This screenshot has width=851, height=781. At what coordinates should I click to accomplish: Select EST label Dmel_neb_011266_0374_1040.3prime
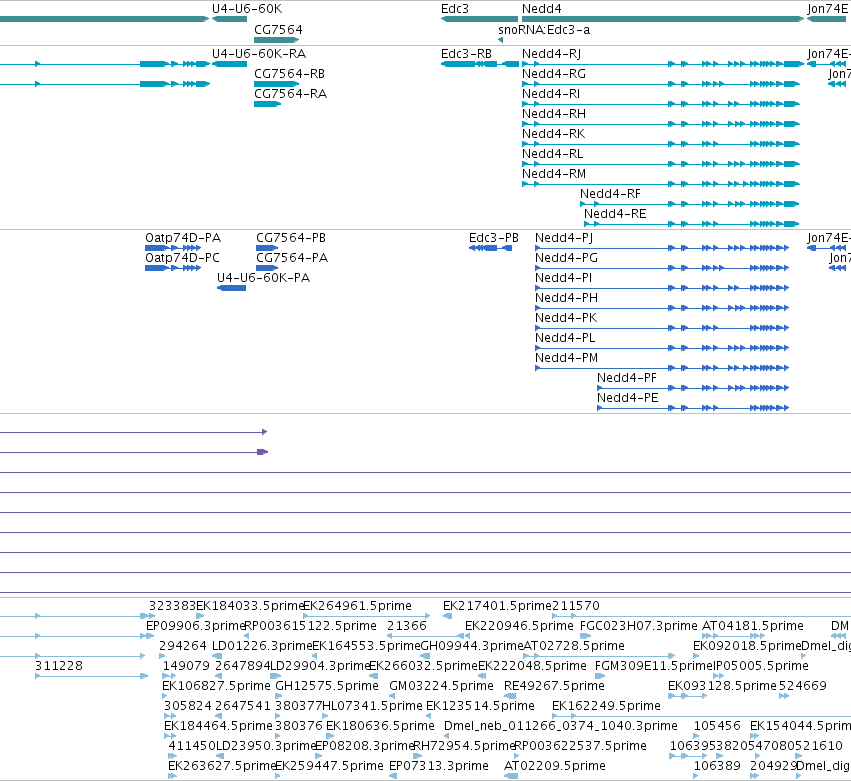pyautogui.click(x=561, y=726)
